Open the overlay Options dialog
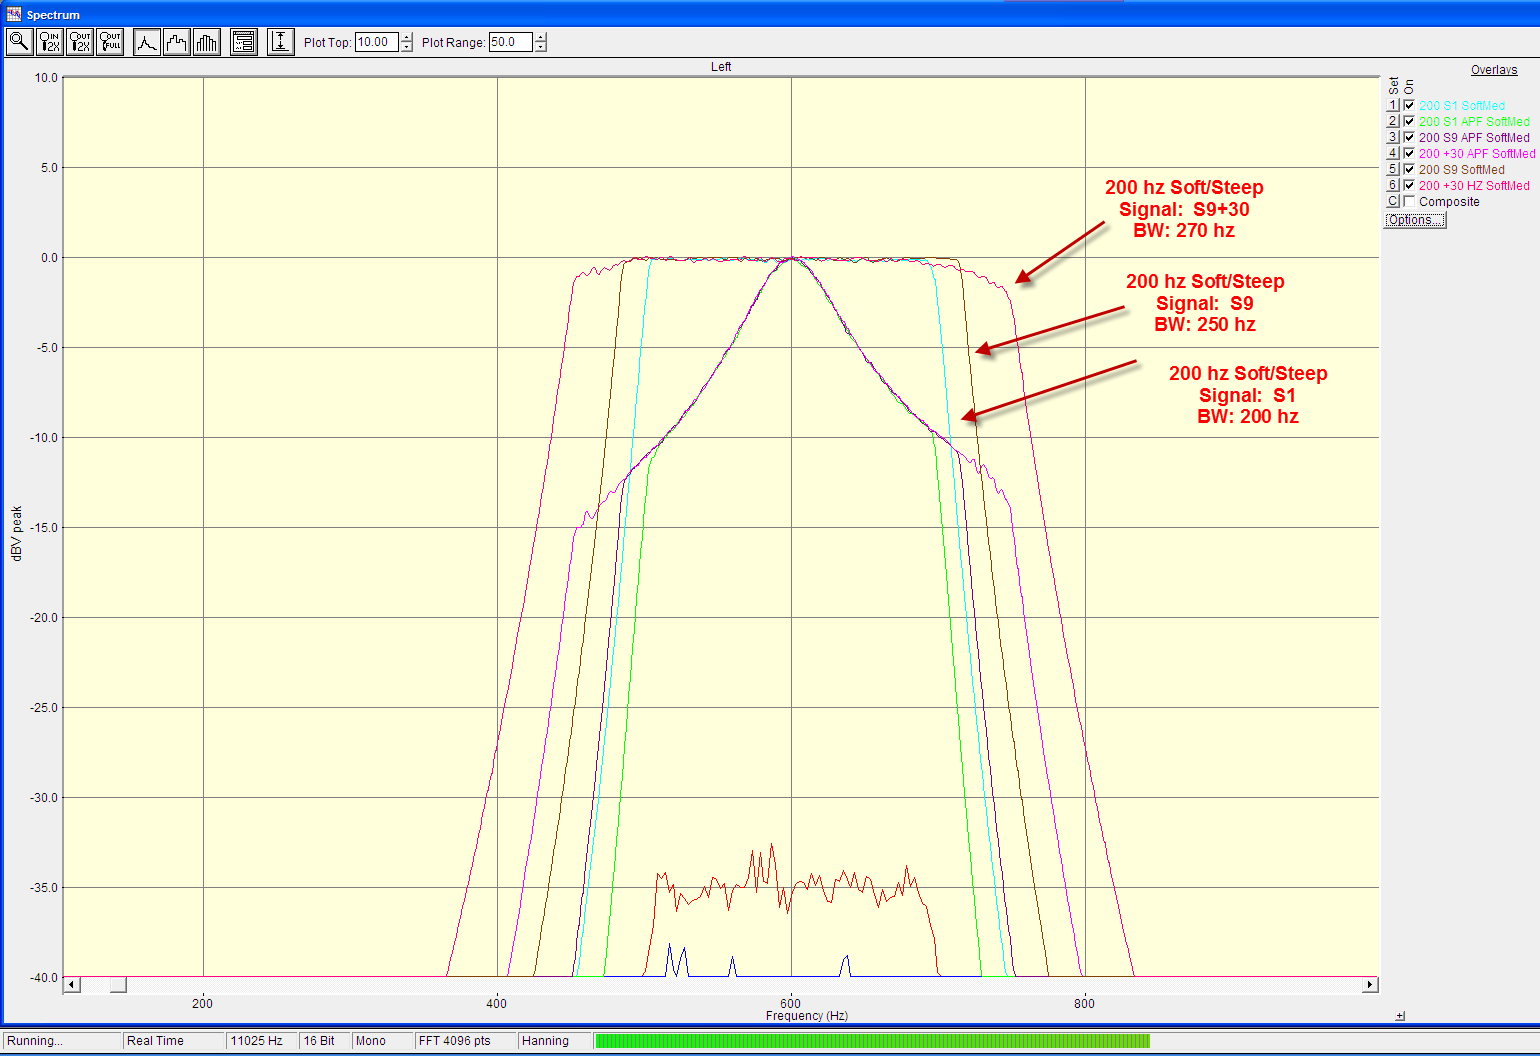 pos(1415,220)
